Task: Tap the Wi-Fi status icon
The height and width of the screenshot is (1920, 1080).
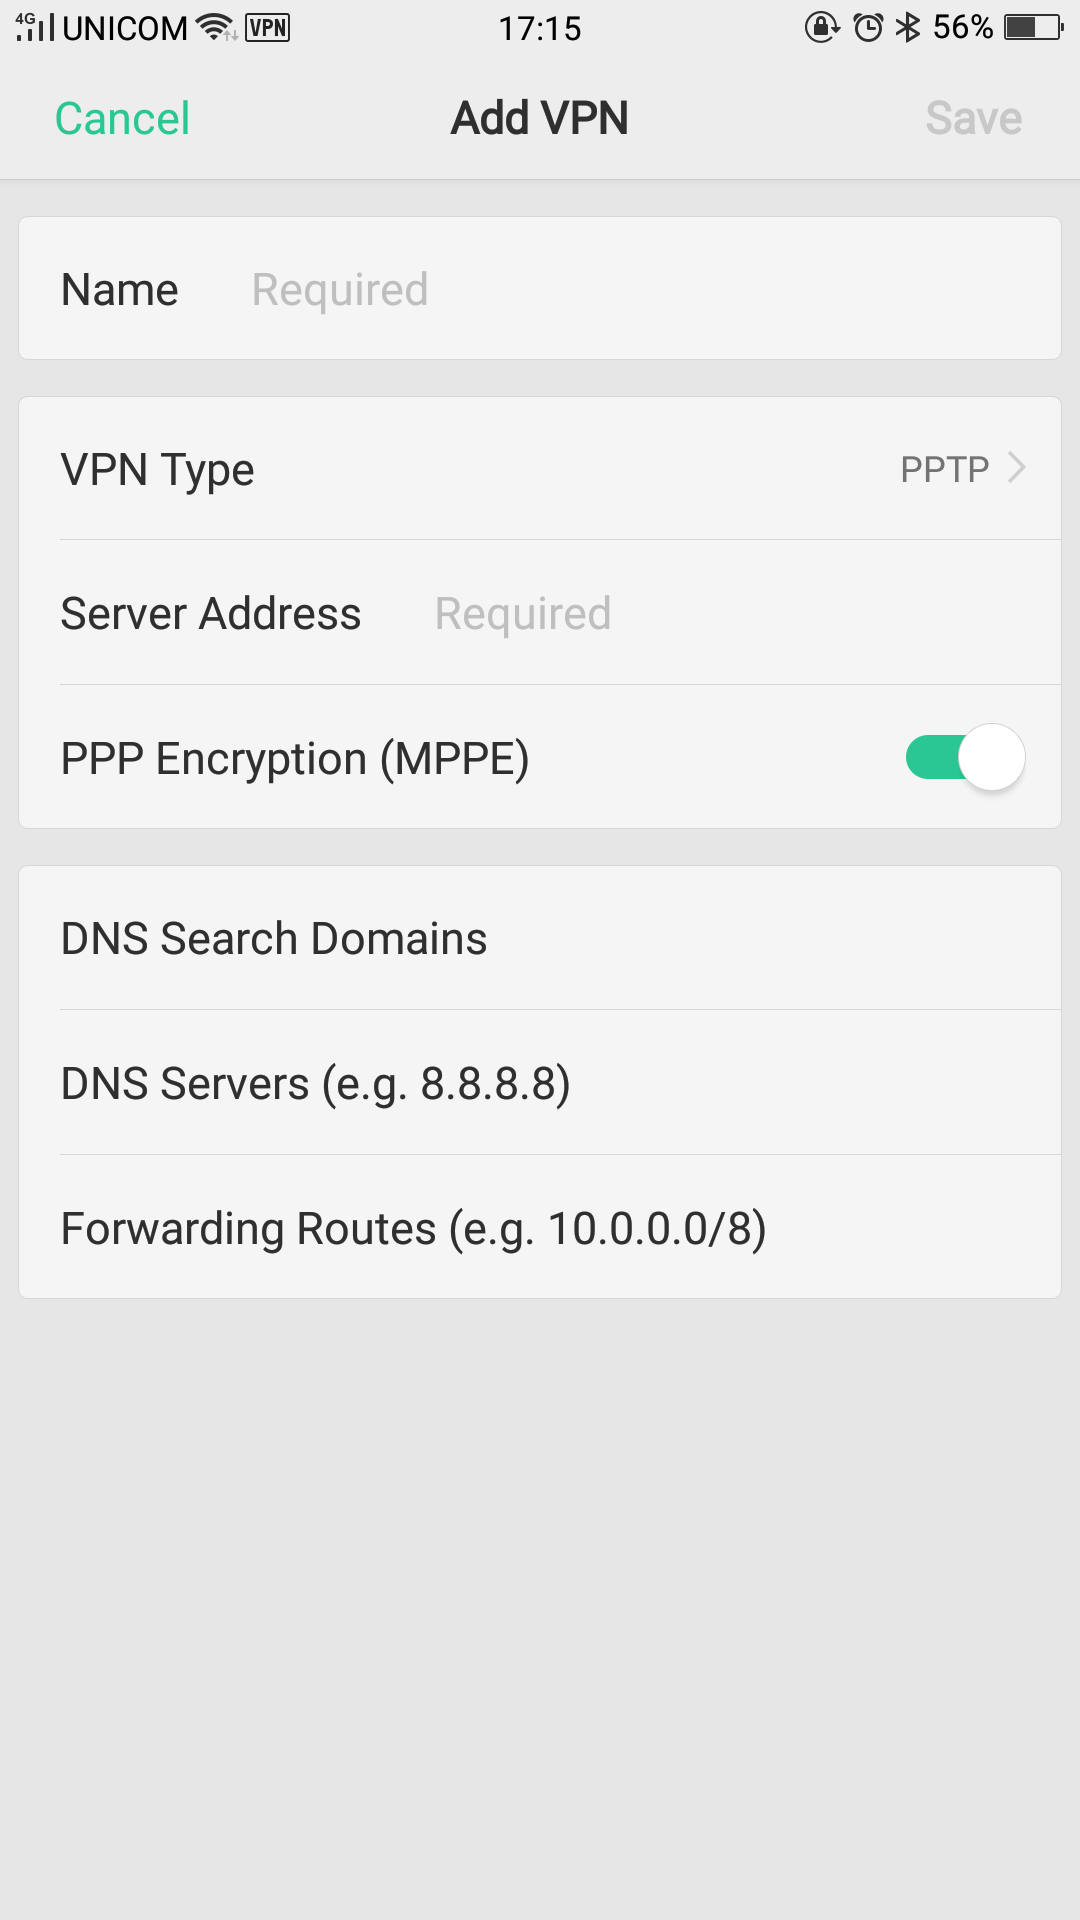Action: point(215,27)
